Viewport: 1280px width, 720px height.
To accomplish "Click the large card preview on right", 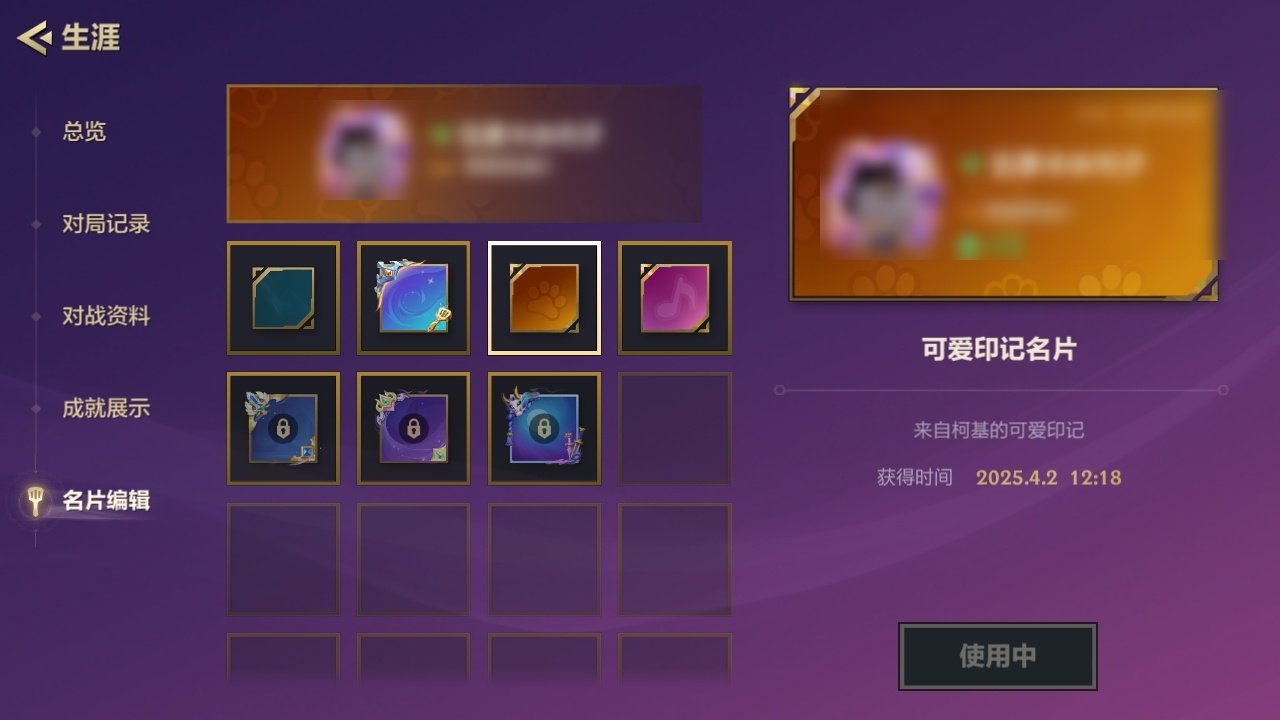I will 1004,194.
